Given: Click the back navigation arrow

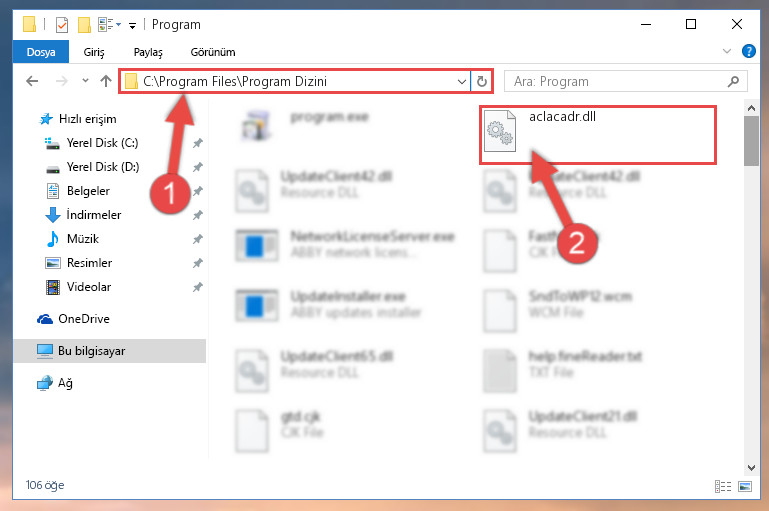Looking at the screenshot, I should coord(32,81).
